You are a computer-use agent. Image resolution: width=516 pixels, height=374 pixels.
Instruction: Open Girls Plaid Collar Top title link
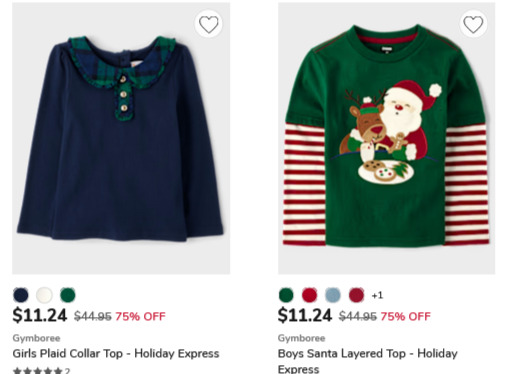coord(116,353)
